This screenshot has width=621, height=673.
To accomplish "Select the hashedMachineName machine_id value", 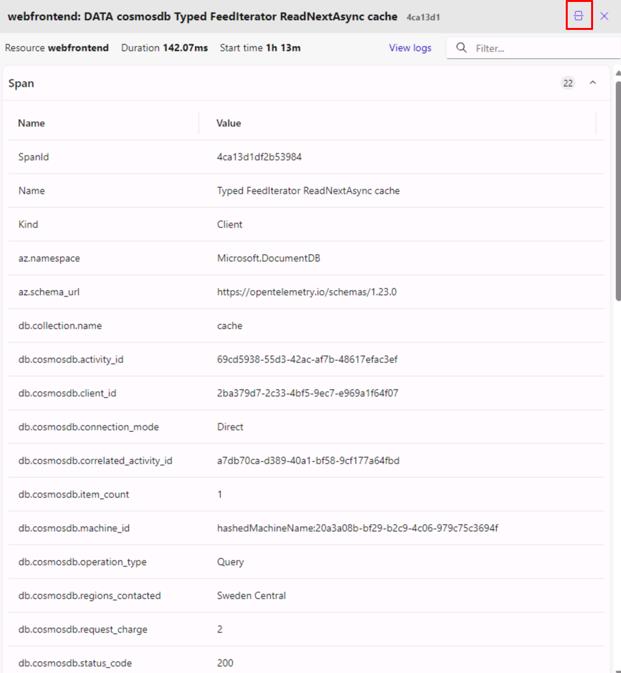I will (x=357, y=528).
